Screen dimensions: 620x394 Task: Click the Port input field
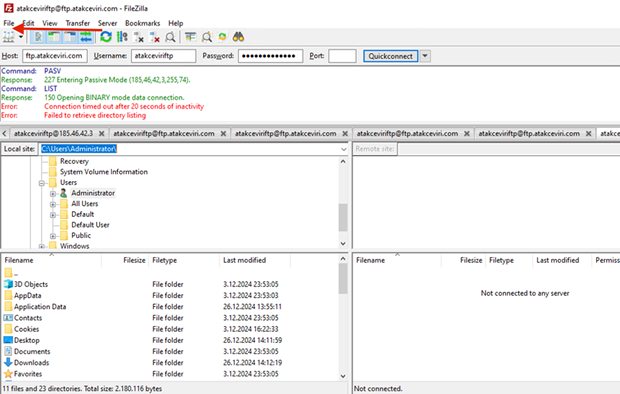coord(342,56)
